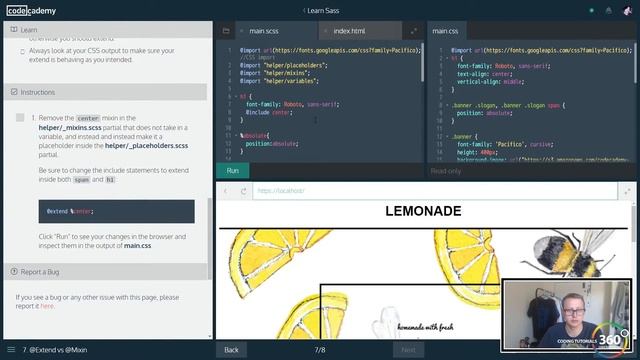Tick the 'Always look at your CSS' checkbox
The width and height of the screenshot is (640, 360).
(22, 51)
